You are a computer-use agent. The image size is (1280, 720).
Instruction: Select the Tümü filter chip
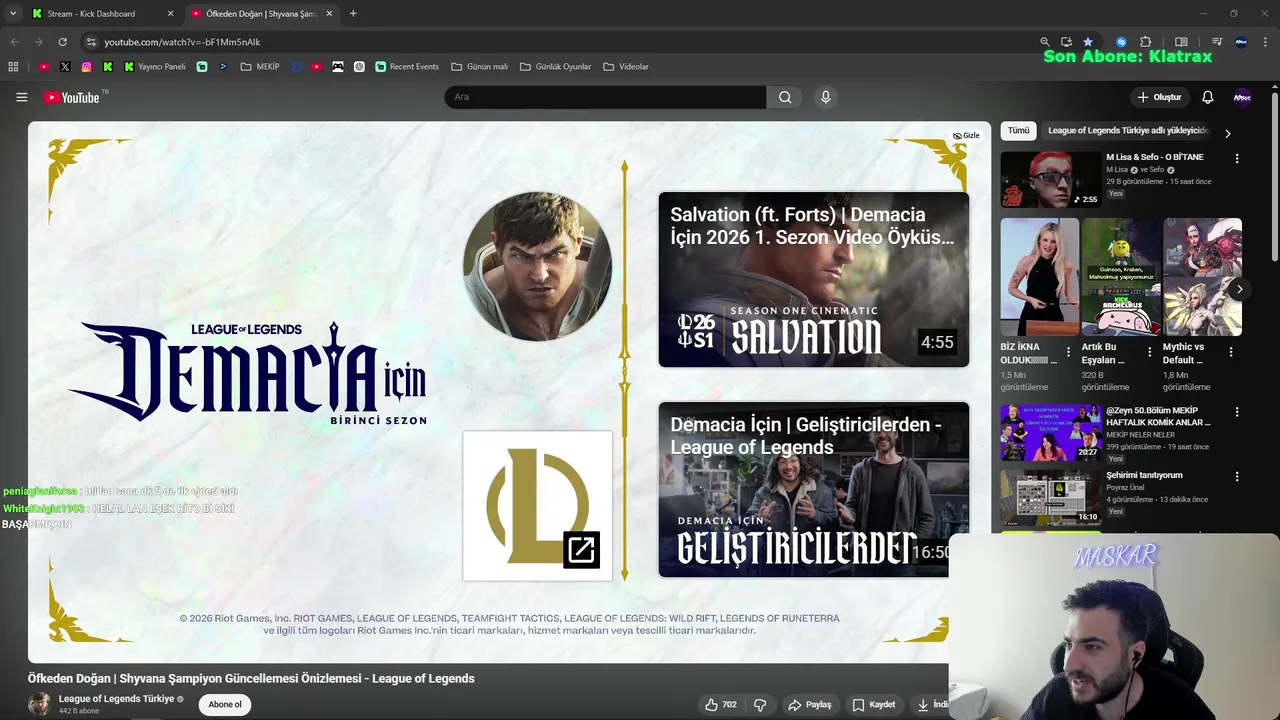[1018, 131]
